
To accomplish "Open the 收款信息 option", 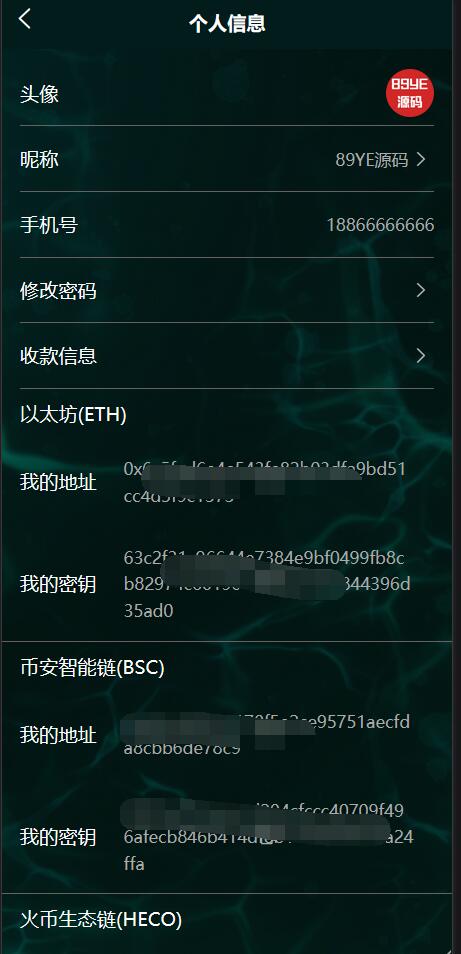I will tap(227, 355).
